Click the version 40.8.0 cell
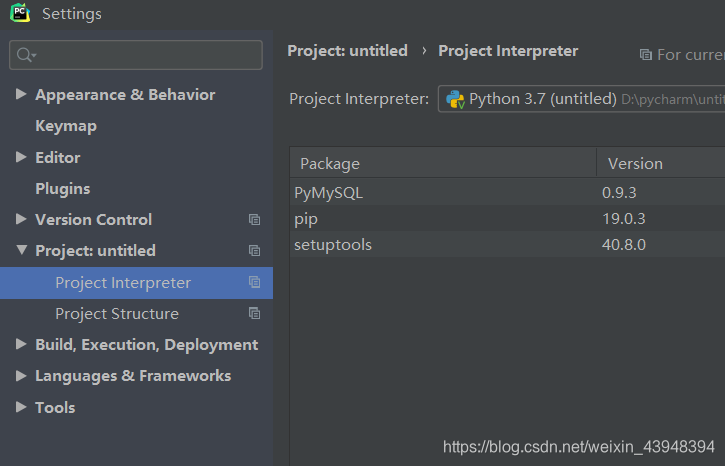 624,245
